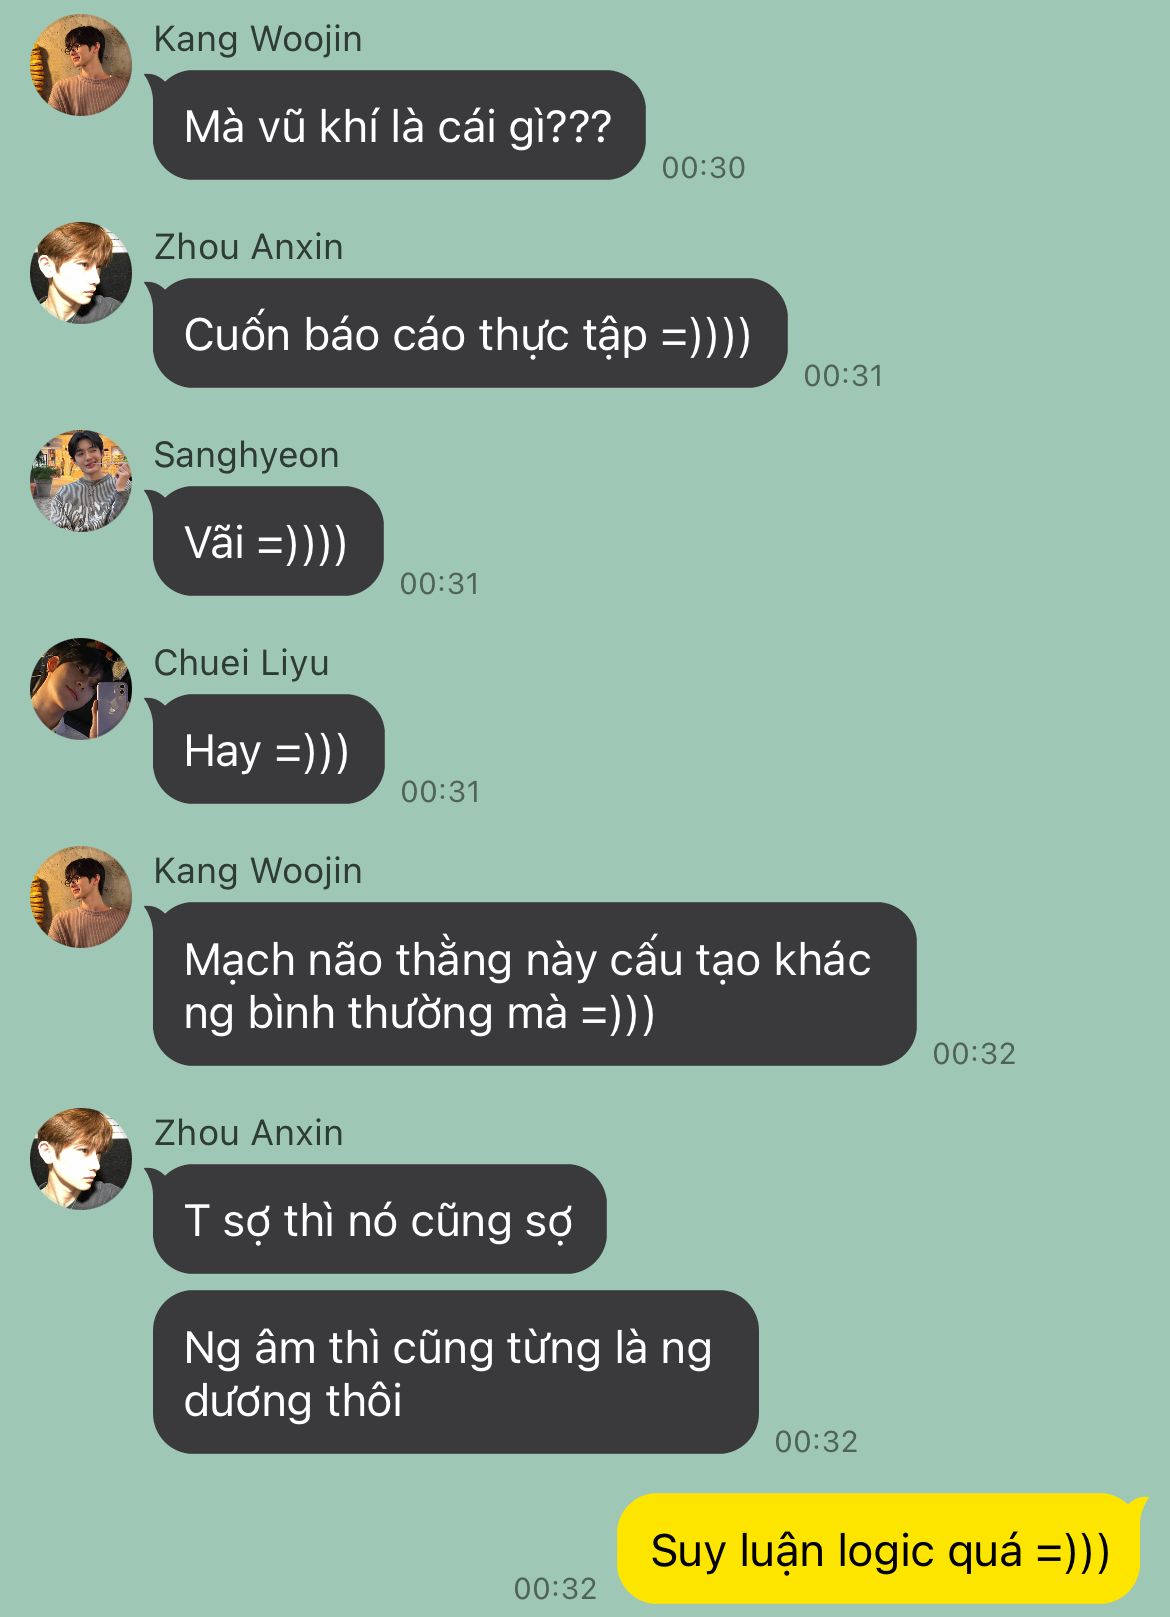Tap the 00:32 timestamp beside the yellow bubble
Viewport: 1170px width, 1617px height.
(x=555, y=1588)
